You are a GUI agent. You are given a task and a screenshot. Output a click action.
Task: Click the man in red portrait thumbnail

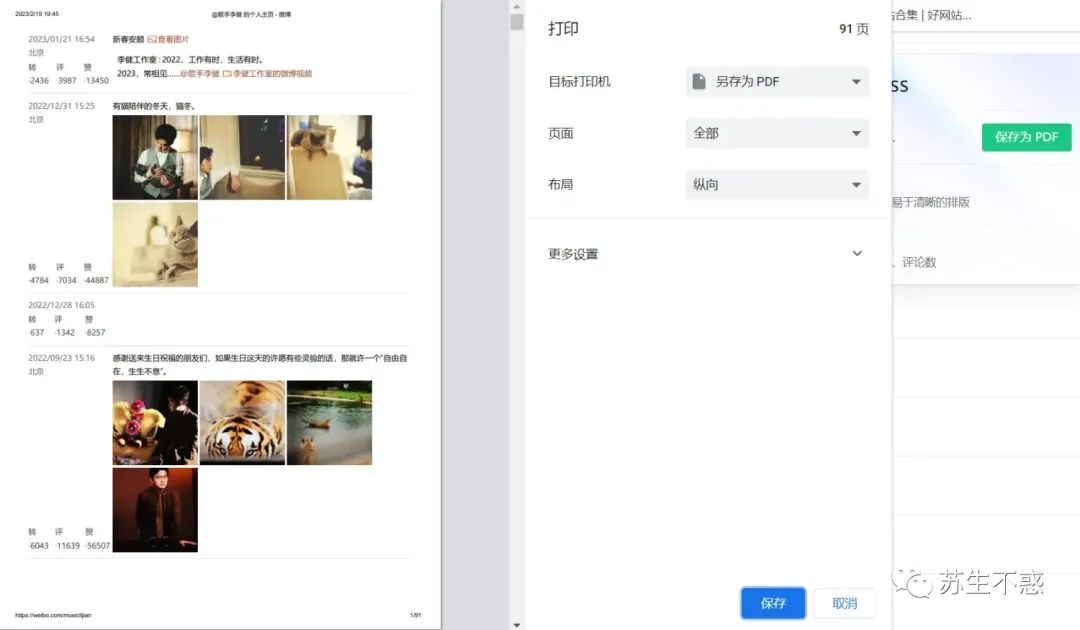point(155,510)
